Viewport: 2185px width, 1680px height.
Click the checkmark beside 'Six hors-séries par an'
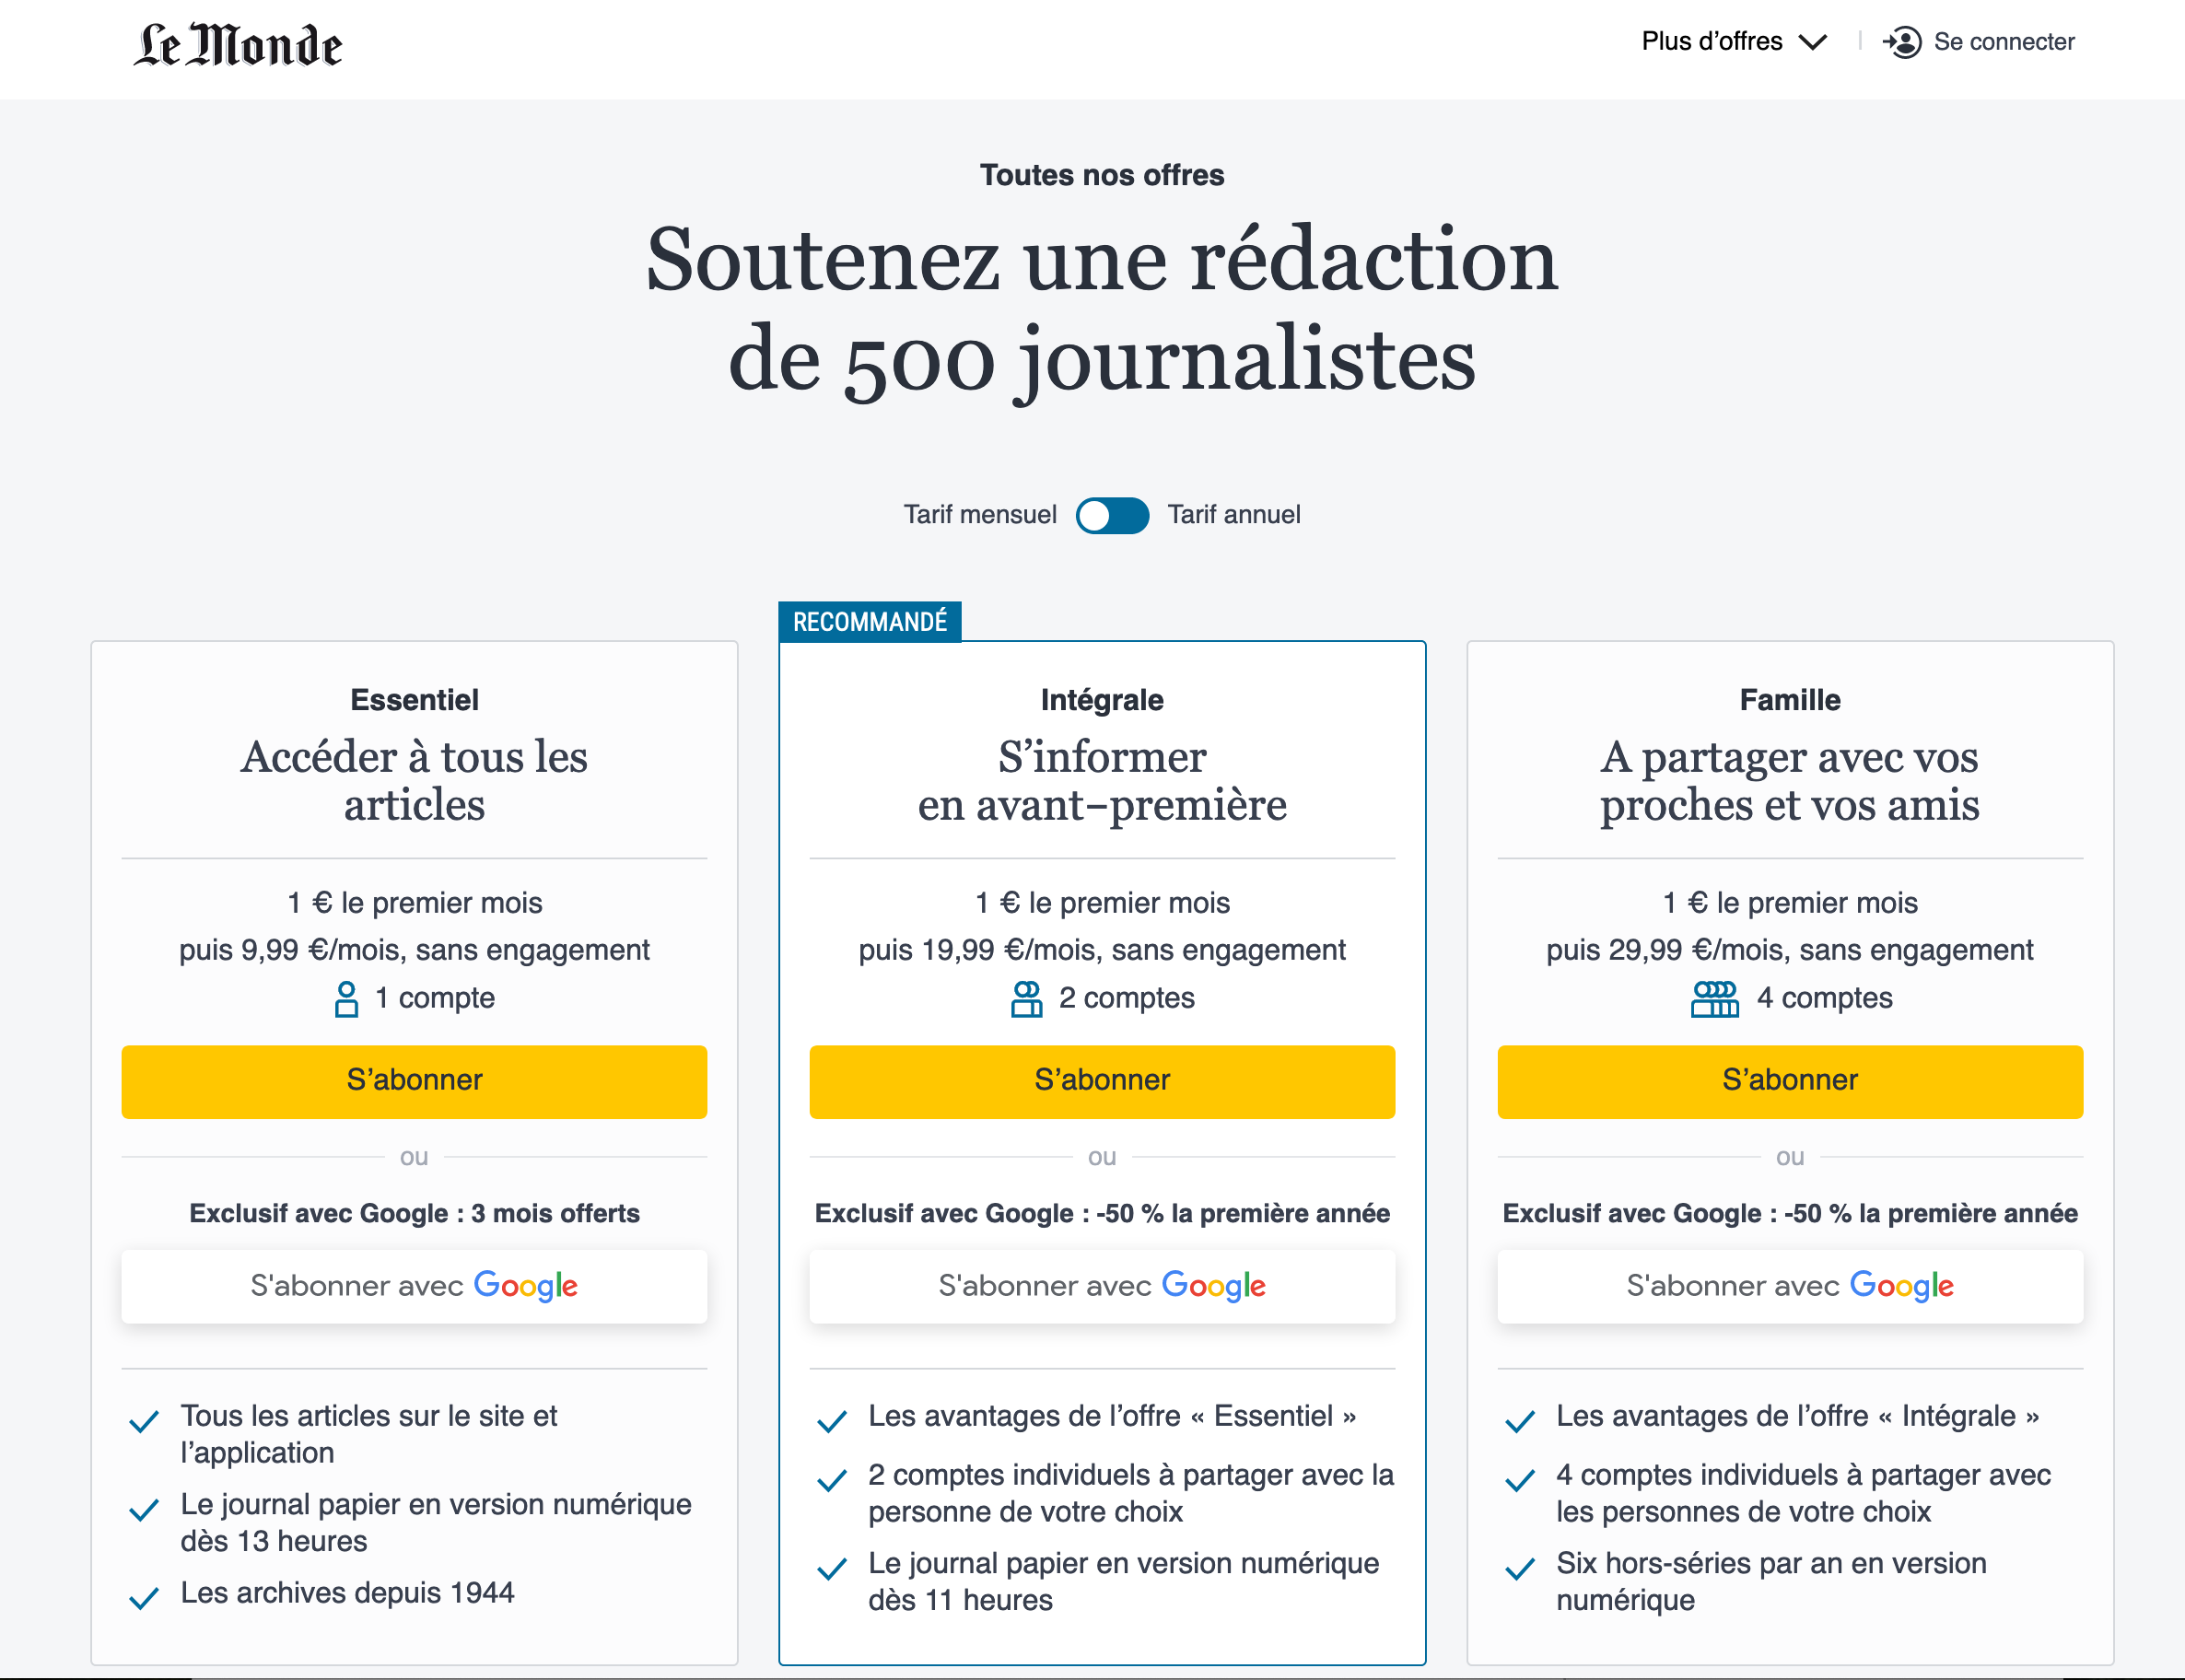coord(1520,1567)
